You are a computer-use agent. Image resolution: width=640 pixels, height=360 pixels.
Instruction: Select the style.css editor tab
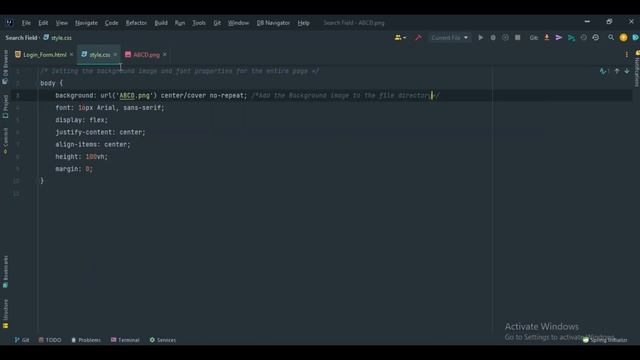[x=100, y=55]
